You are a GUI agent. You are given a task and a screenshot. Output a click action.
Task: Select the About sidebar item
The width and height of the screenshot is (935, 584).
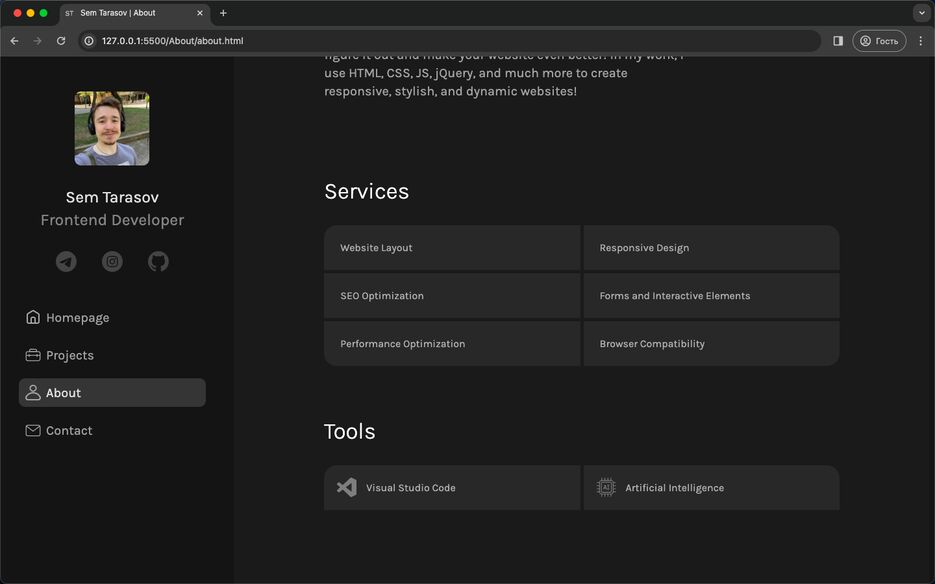112,393
